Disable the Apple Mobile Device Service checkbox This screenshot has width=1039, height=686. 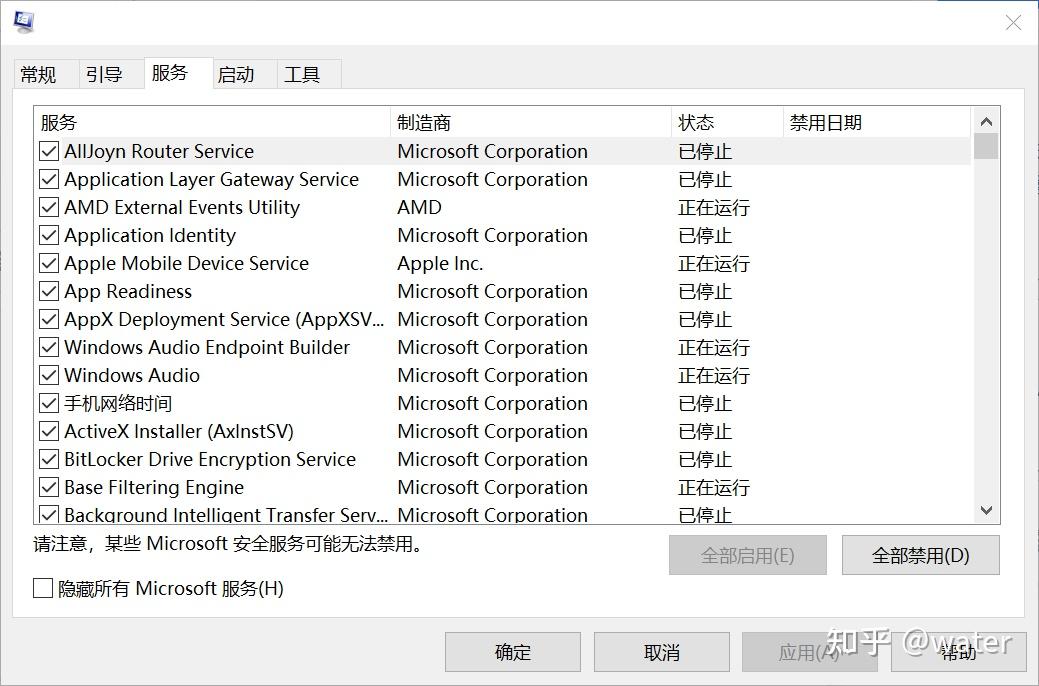coord(47,263)
